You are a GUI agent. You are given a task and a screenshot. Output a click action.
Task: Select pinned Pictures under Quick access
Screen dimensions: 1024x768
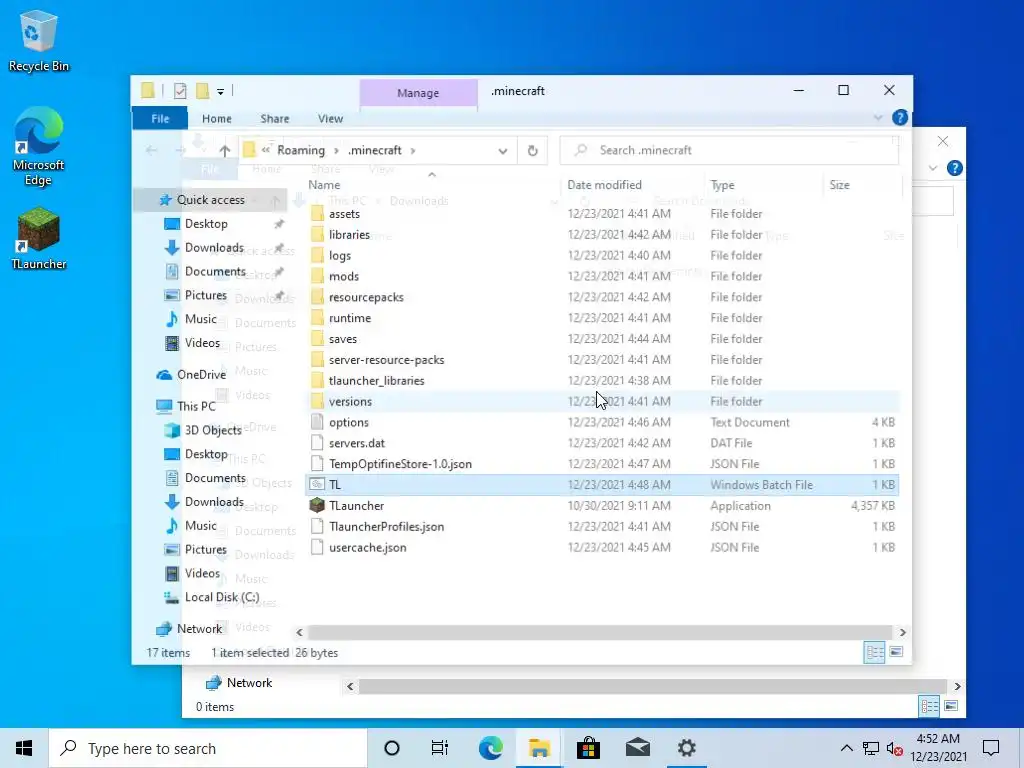coord(205,295)
